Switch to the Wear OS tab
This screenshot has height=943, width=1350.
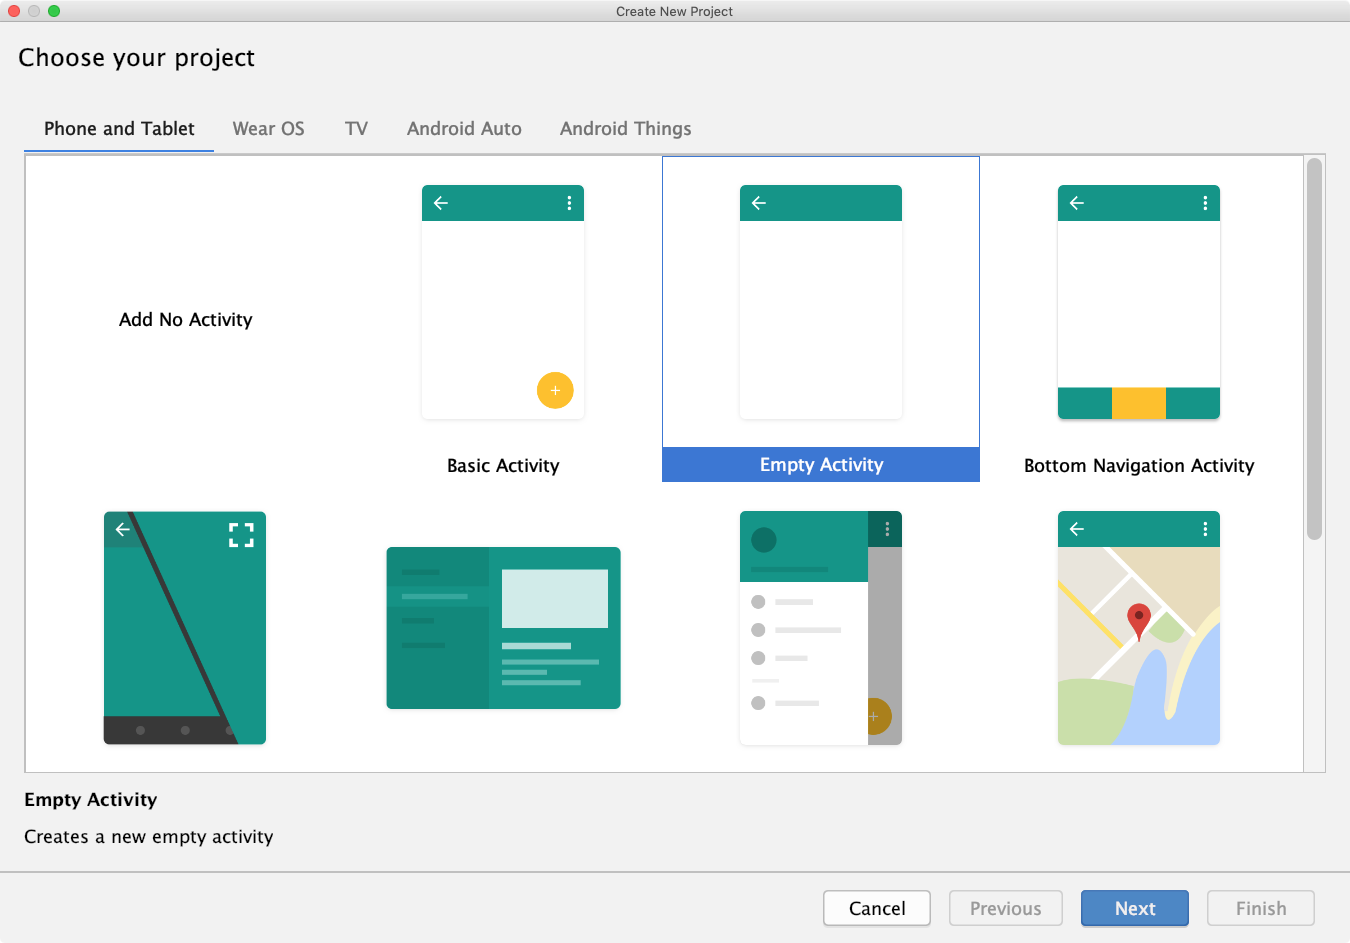click(x=268, y=128)
